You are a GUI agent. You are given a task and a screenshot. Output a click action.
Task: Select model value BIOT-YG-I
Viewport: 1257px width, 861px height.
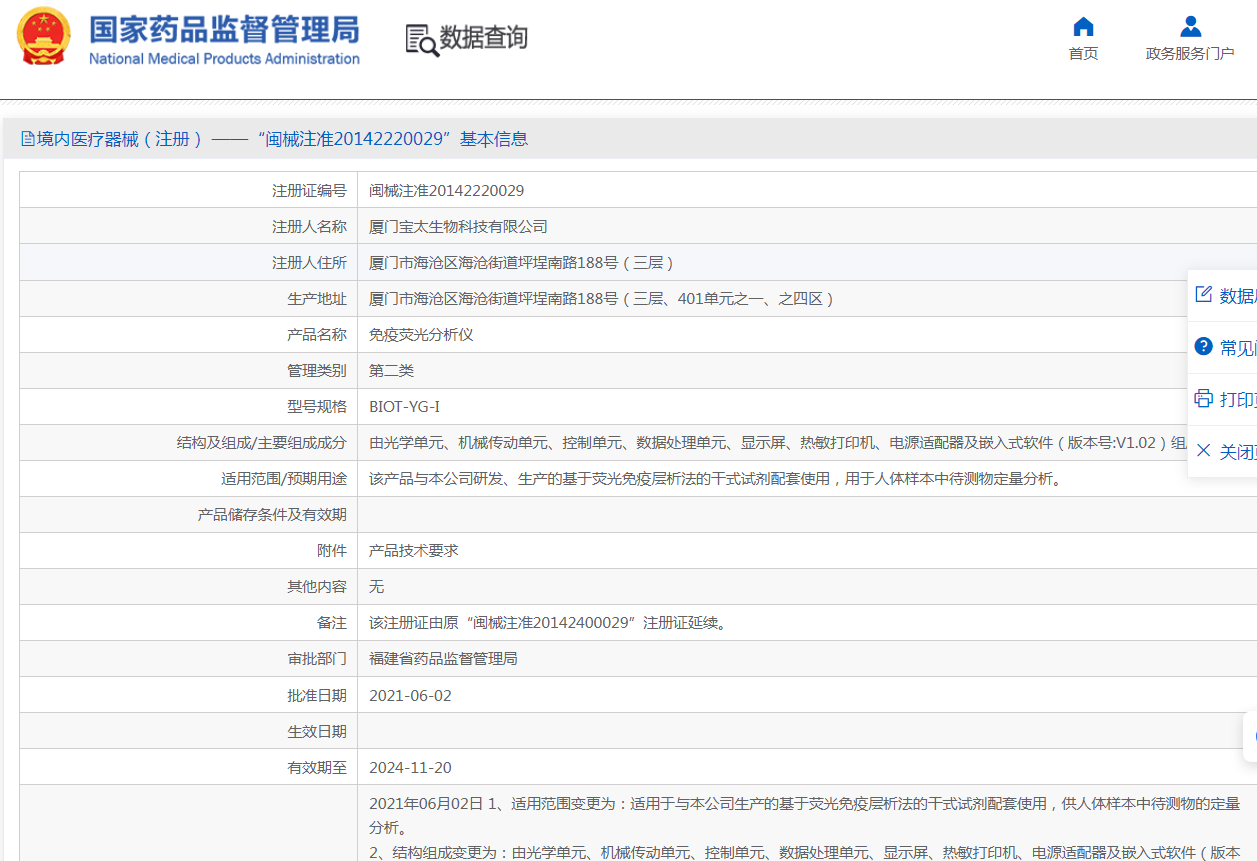tap(404, 407)
